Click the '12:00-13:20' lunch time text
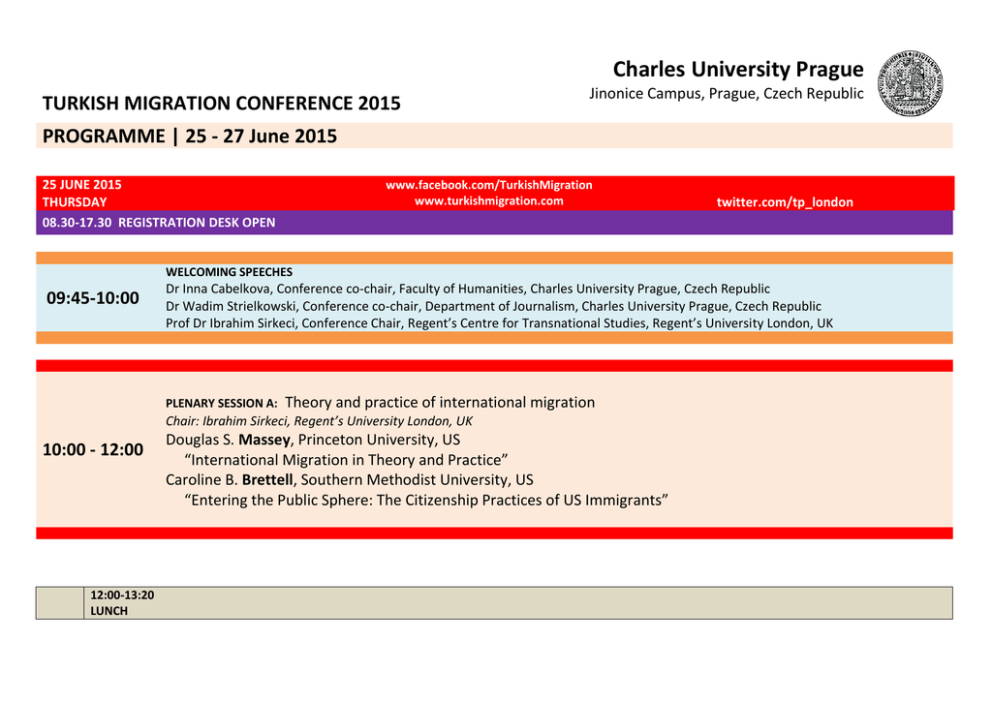Viewport: 992px width, 702px height. (x=122, y=595)
